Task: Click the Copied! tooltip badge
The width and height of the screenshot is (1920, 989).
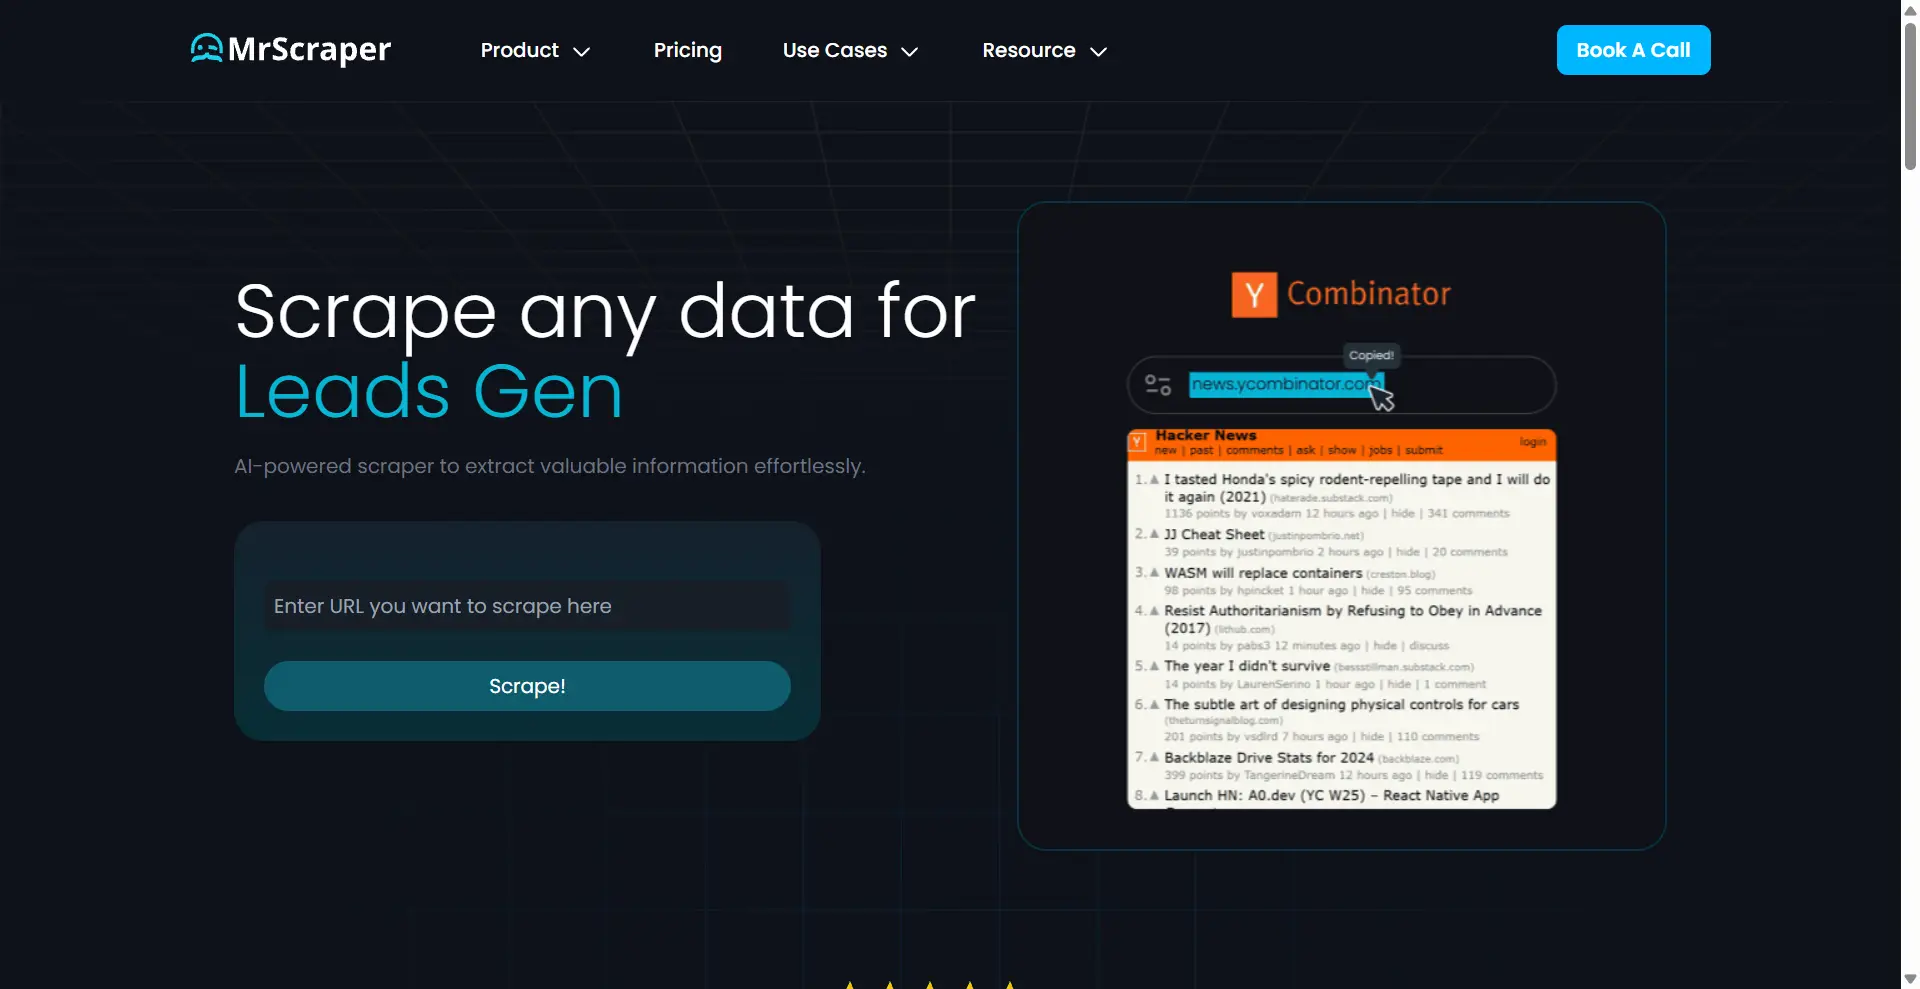Action: click(x=1370, y=355)
